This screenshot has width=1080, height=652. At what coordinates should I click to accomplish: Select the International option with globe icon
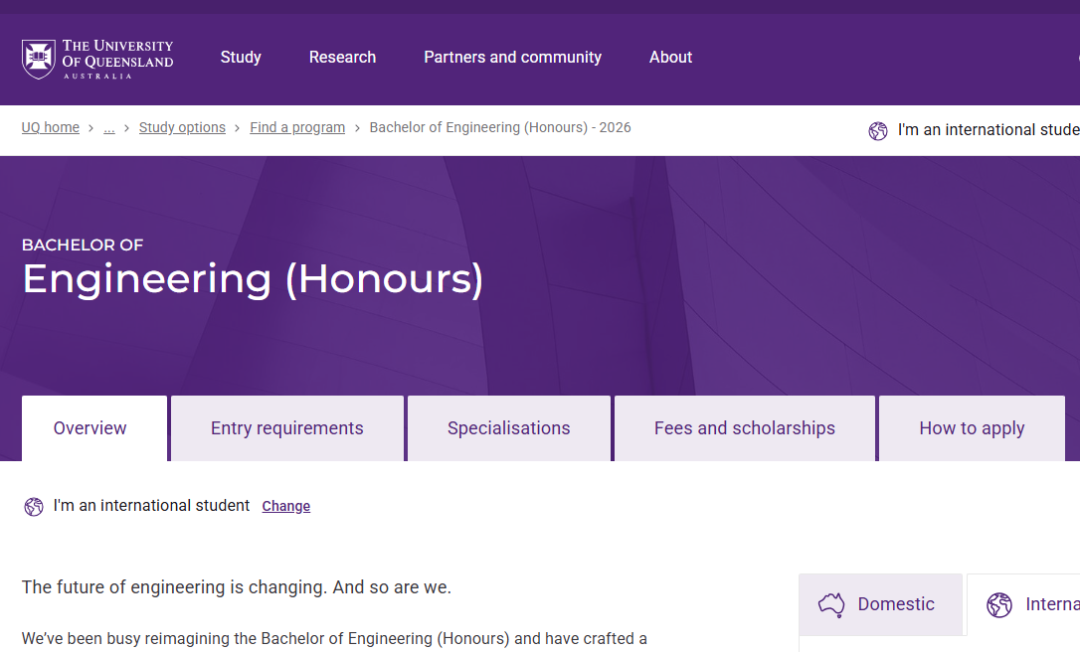1030,605
